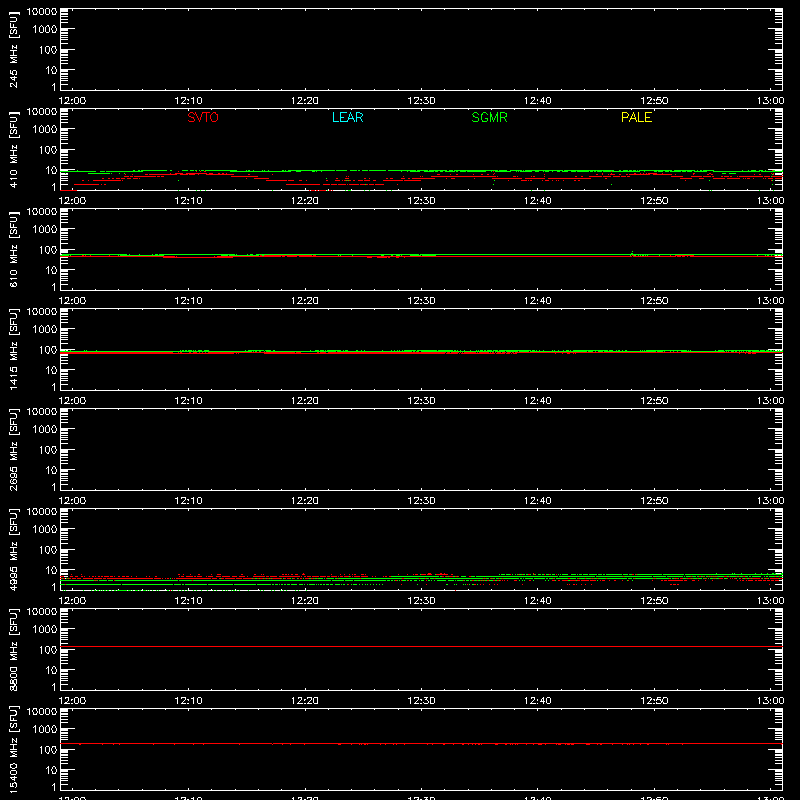This screenshot has height=800, width=800.
Task: Select the 1415 MHz [SFU] axis title
Action: (14, 349)
